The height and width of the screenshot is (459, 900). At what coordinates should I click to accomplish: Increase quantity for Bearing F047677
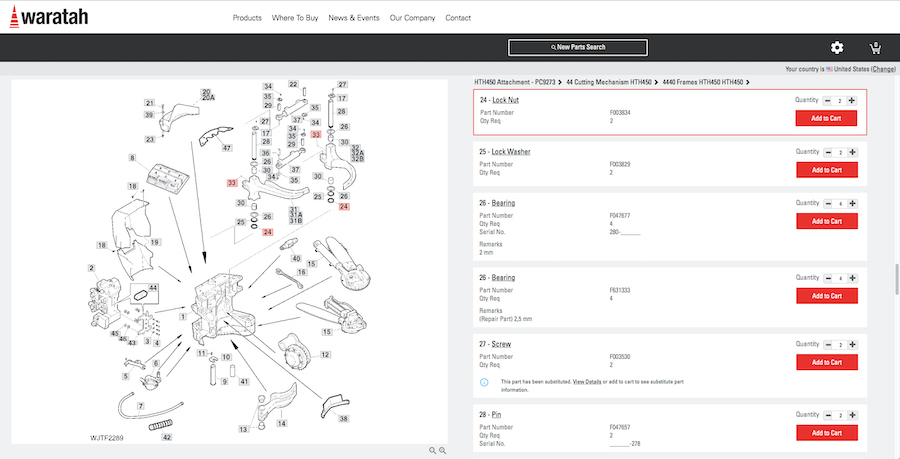point(852,204)
